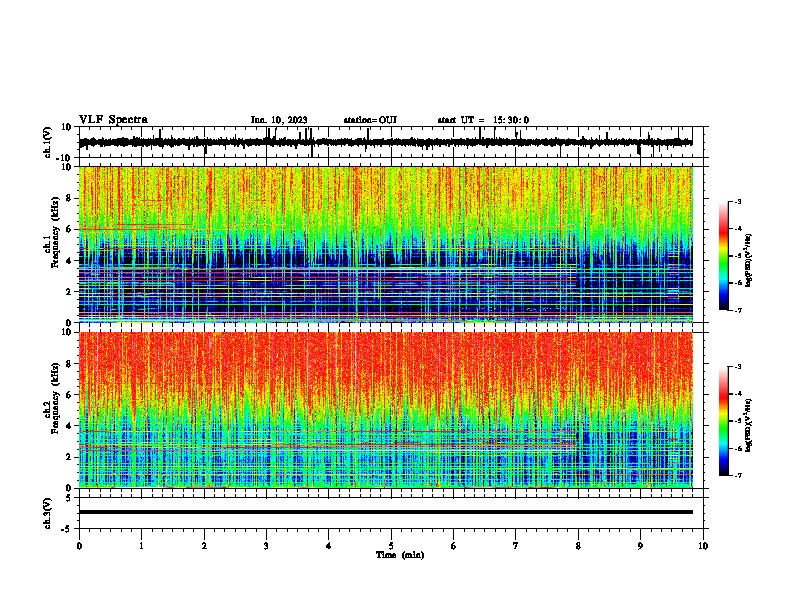The height and width of the screenshot is (612, 792).
Task: Click the ch.1 "Frequency (kHz)" axis label
Action: coord(53,231)
